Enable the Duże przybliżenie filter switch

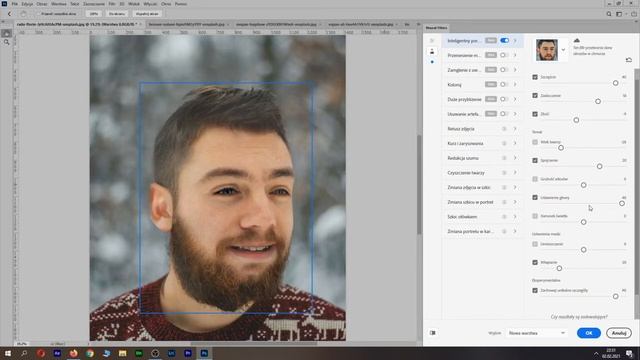pyautogui.click(x=504, y=99)
